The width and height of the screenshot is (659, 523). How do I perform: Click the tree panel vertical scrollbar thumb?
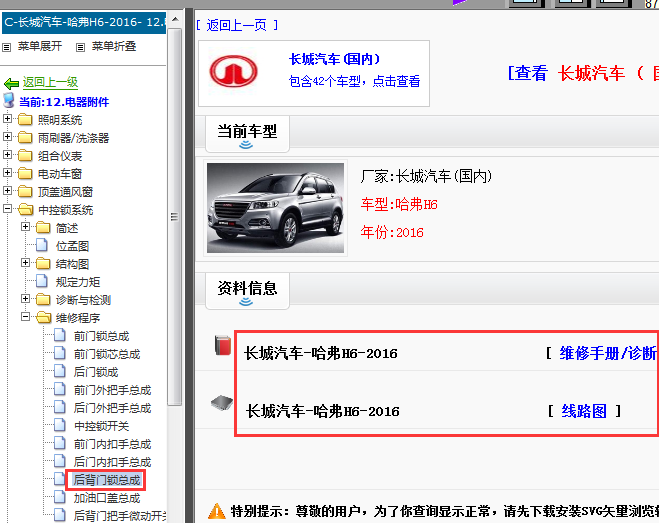[x=174, y=217]
